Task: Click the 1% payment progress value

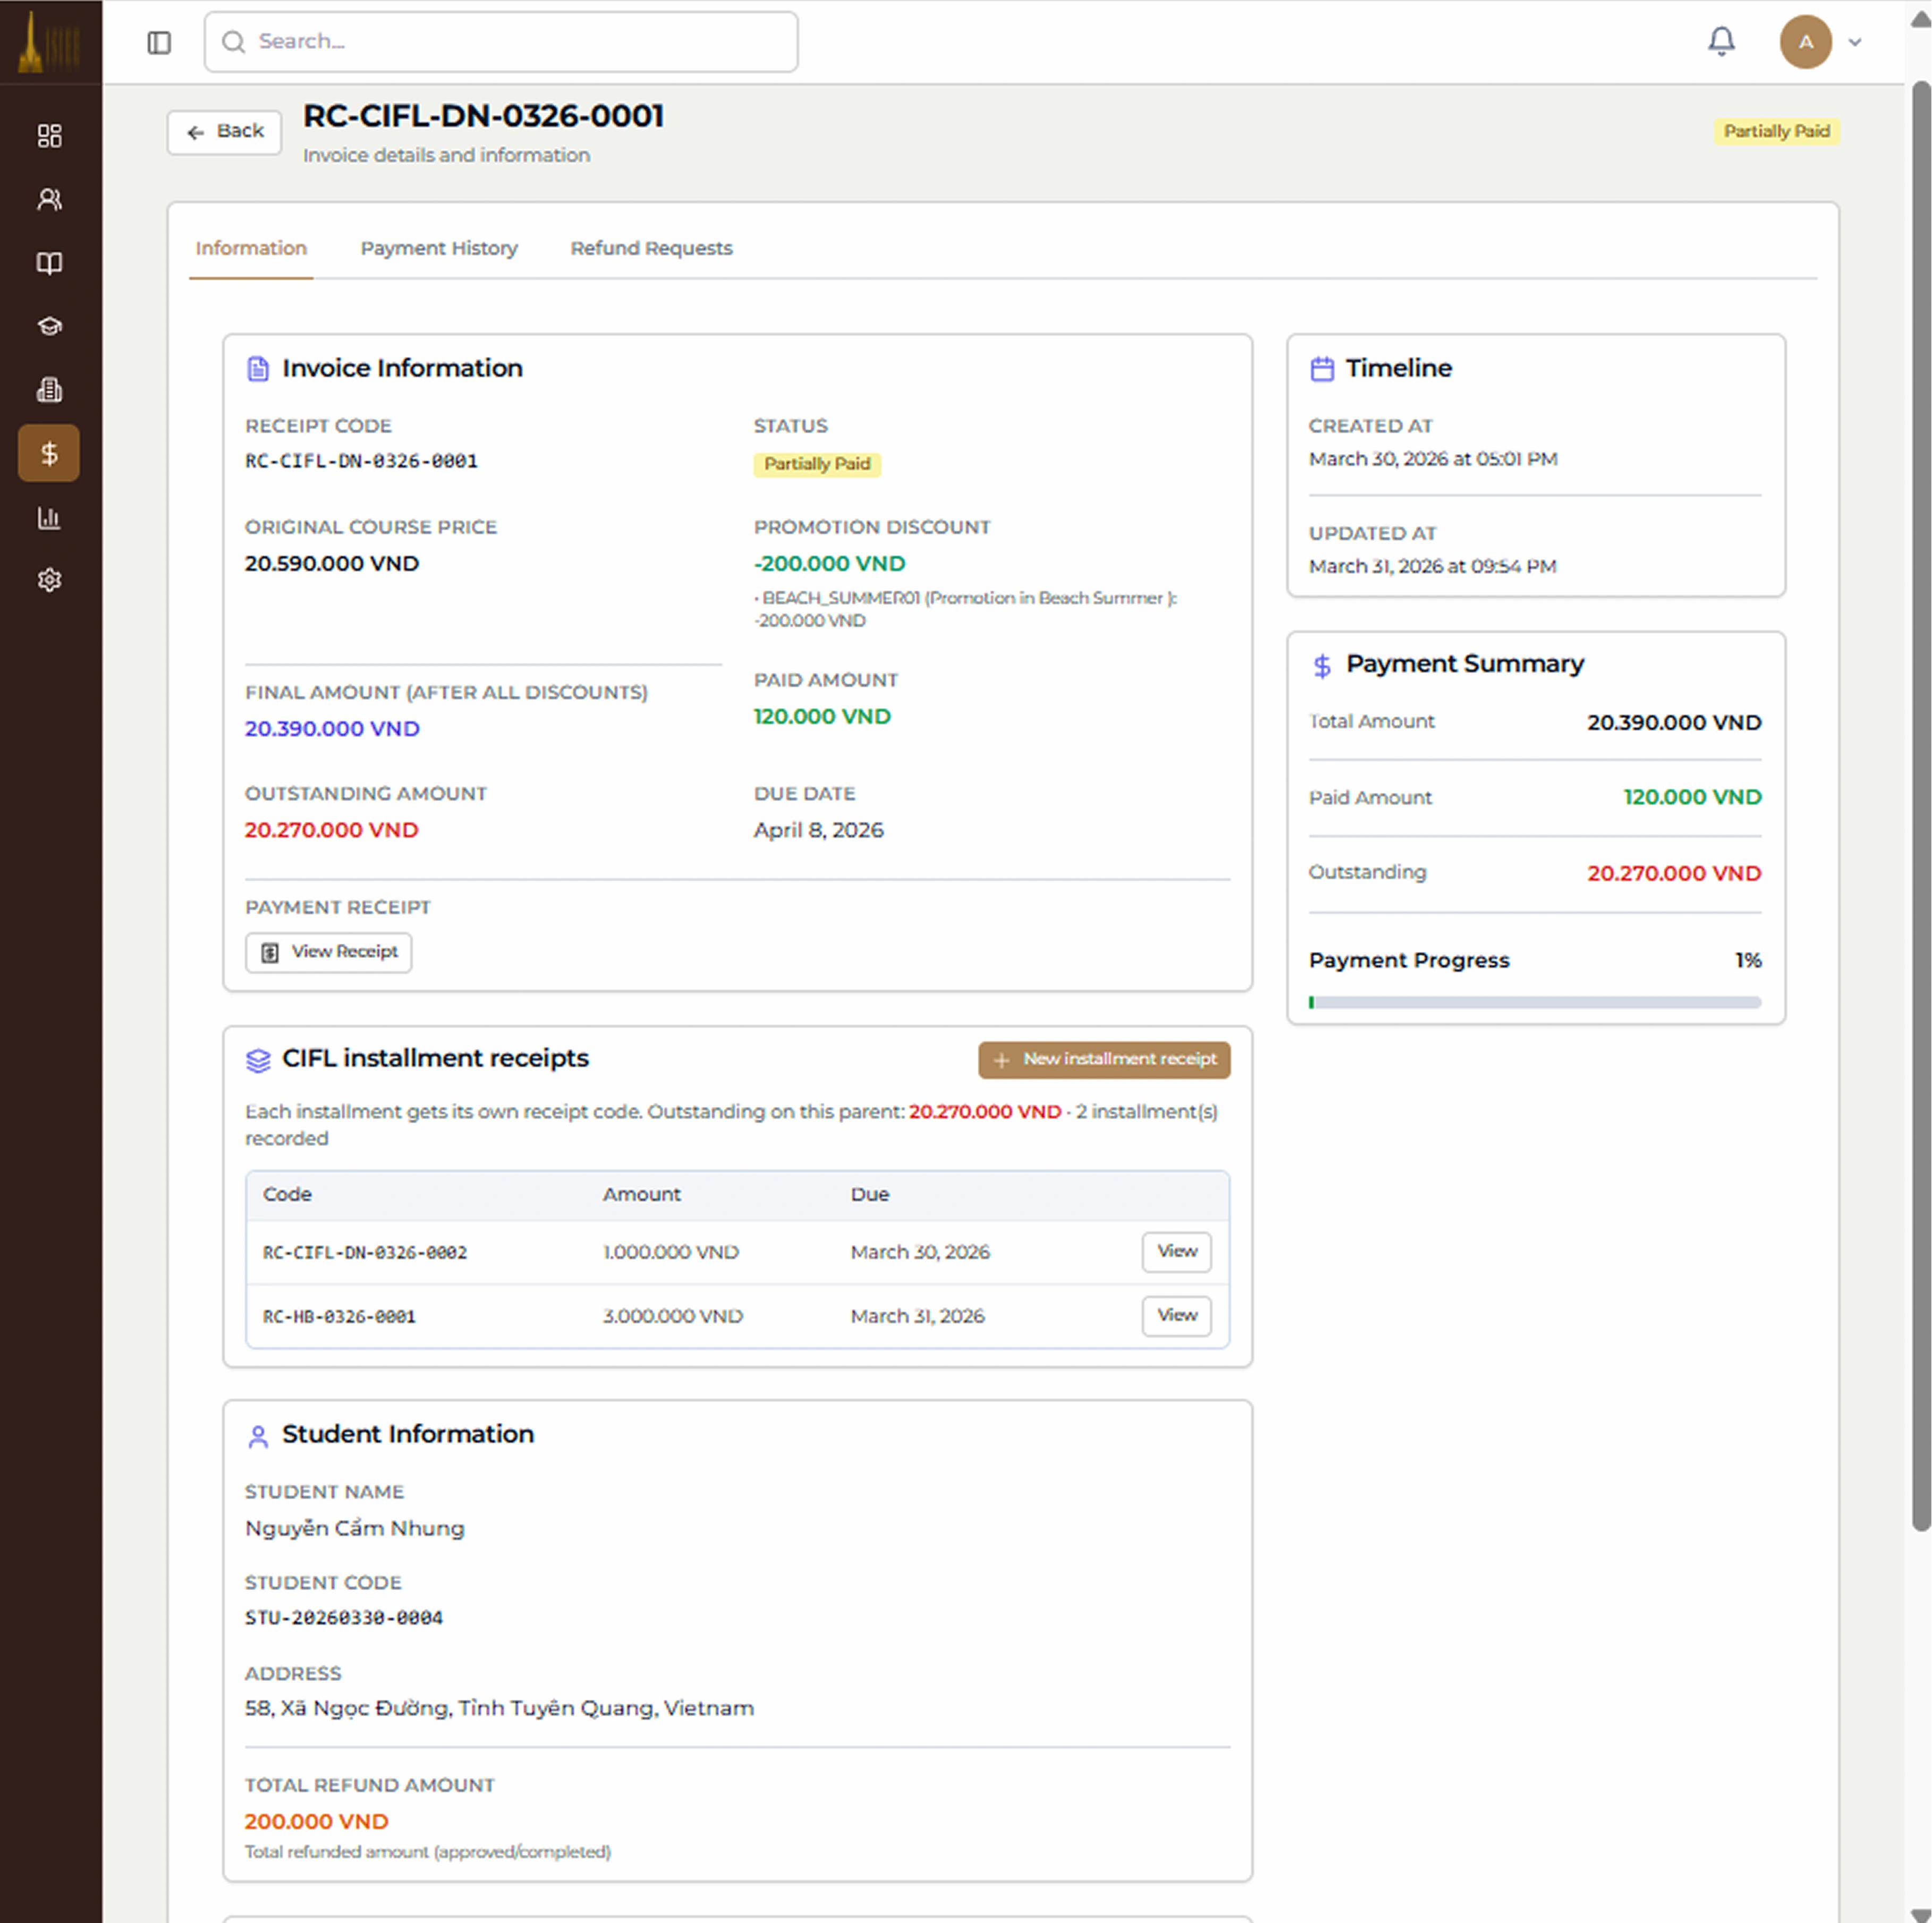Action: point(1748,961)
